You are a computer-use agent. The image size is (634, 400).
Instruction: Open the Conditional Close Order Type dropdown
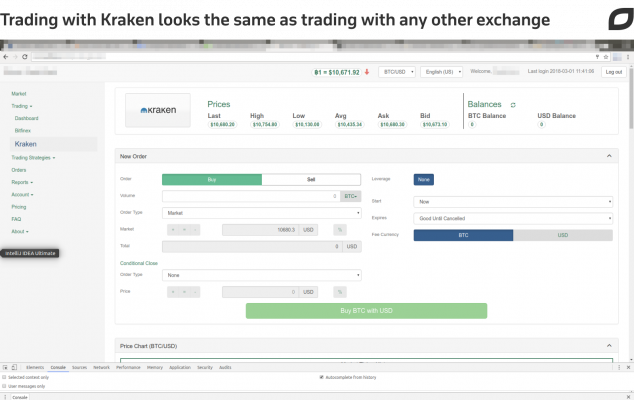(x=262, y=275)
